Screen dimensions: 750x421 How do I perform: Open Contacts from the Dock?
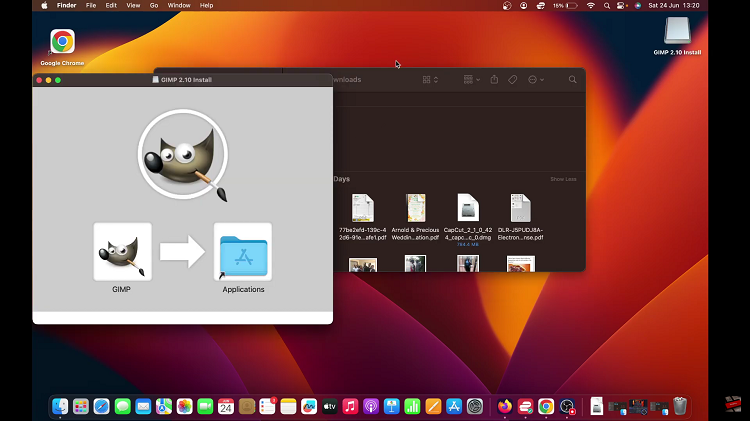(x=247, y=407)
